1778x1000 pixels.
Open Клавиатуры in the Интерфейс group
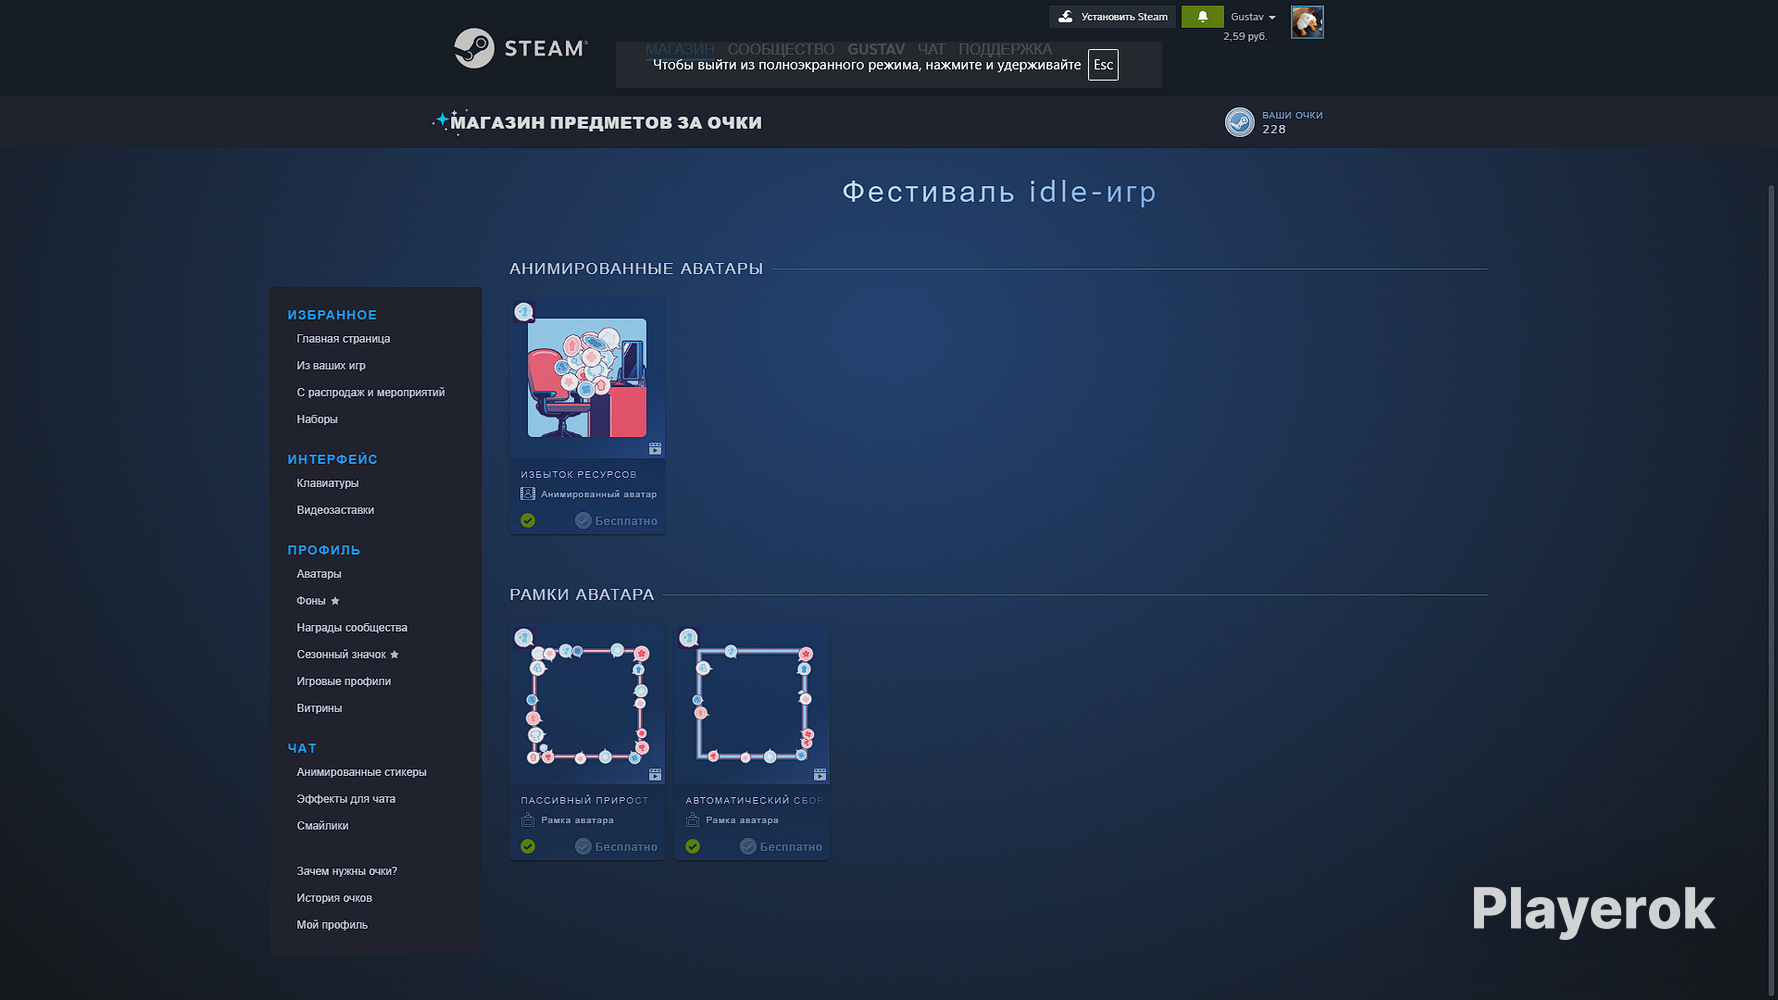click(x=327, y=484)
